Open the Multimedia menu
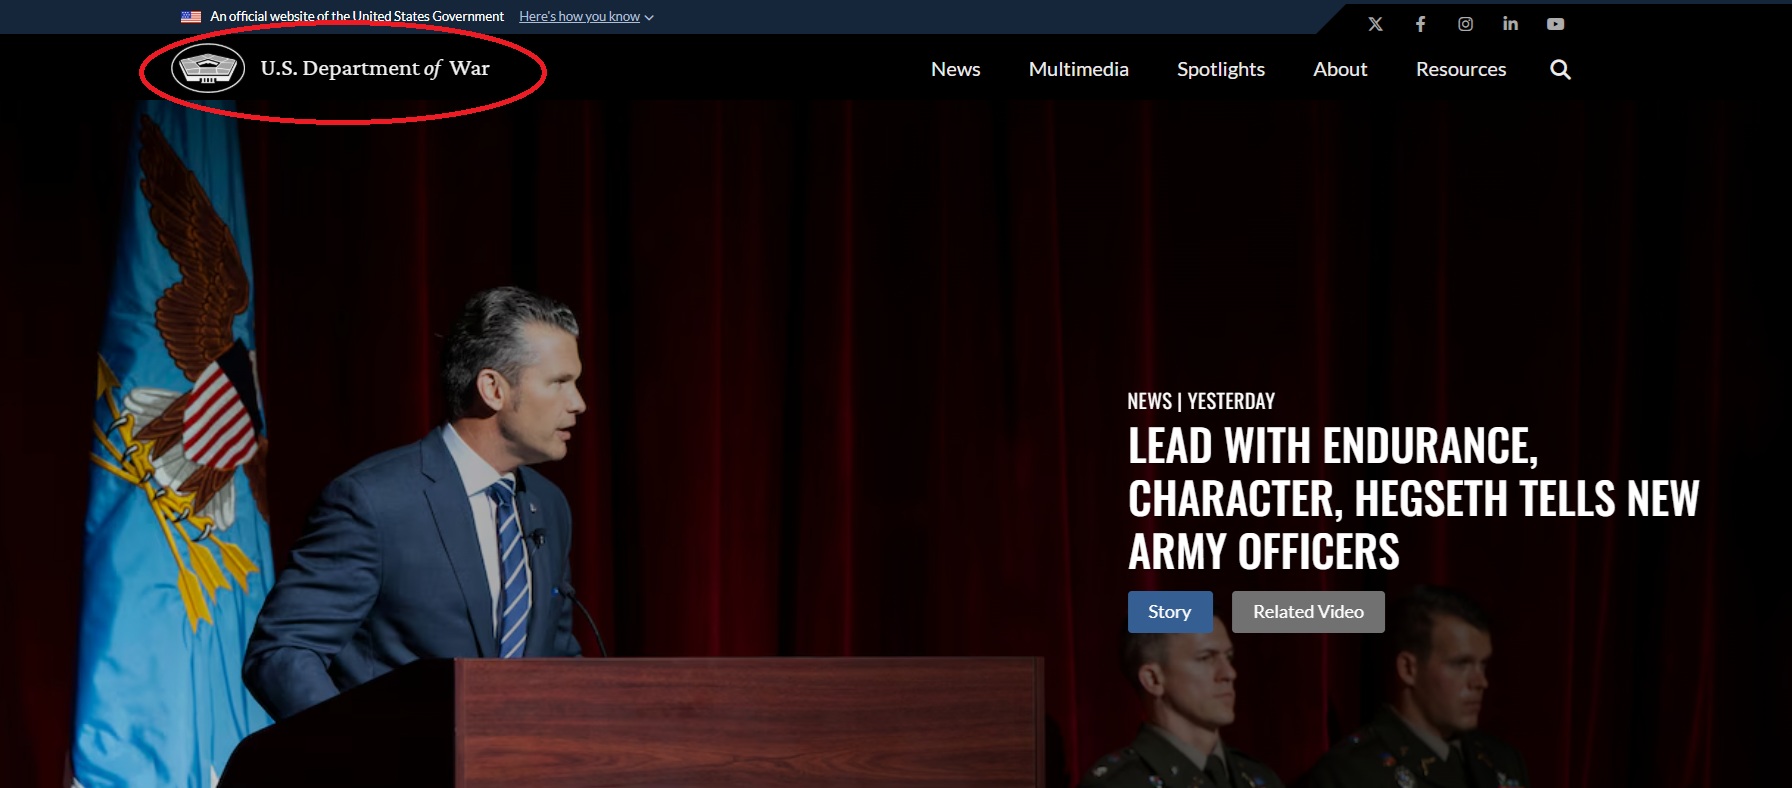Image resolution: width=1792 pixels, height=788 pixels. coord(1078,69)
